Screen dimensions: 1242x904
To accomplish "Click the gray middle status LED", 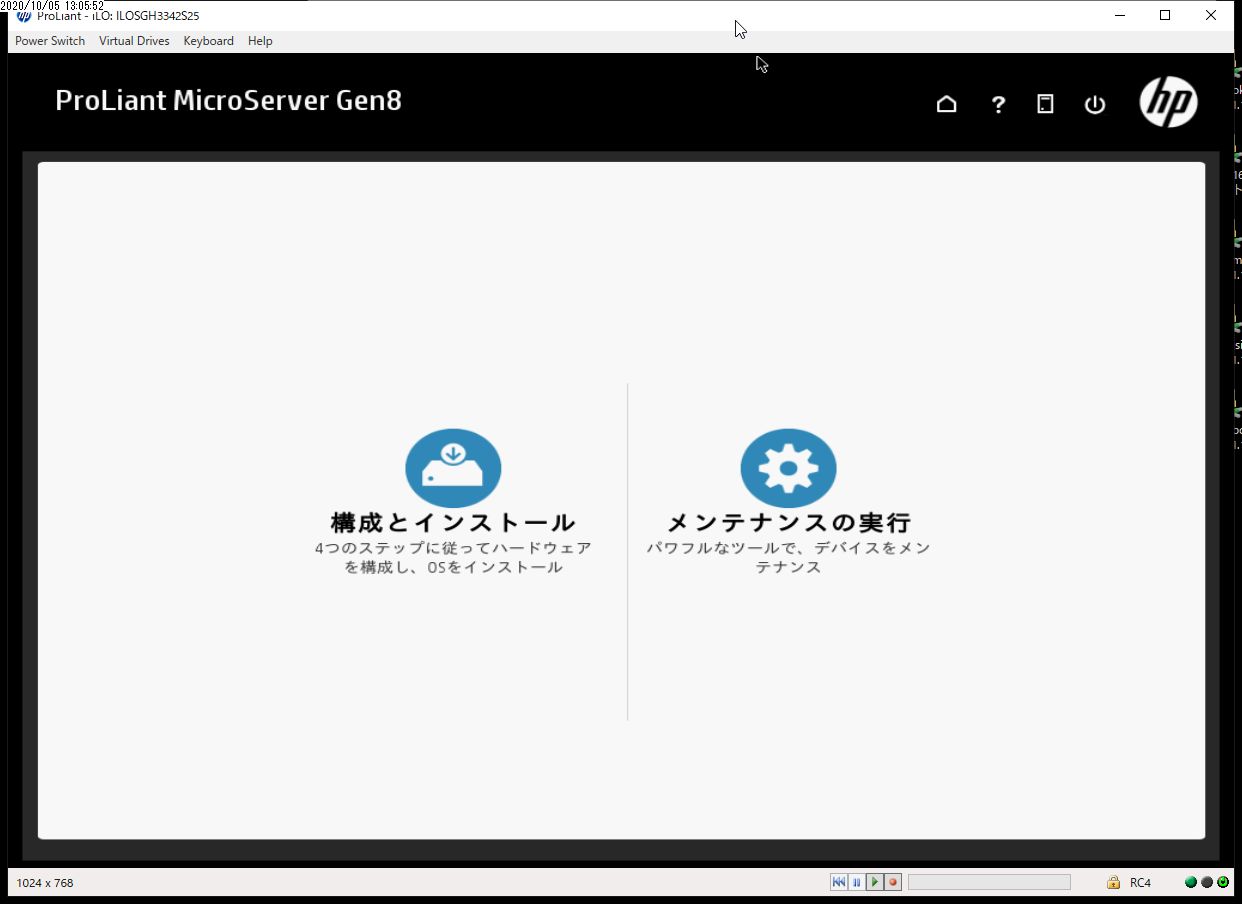I will 1207,882.
